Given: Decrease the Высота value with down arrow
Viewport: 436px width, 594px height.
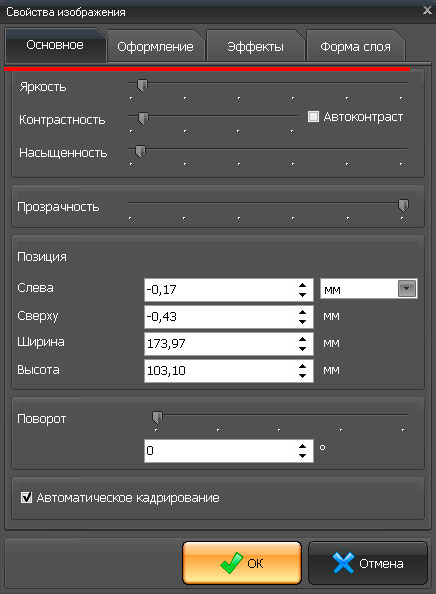Looking at the screenshot, I should (302, 375).
